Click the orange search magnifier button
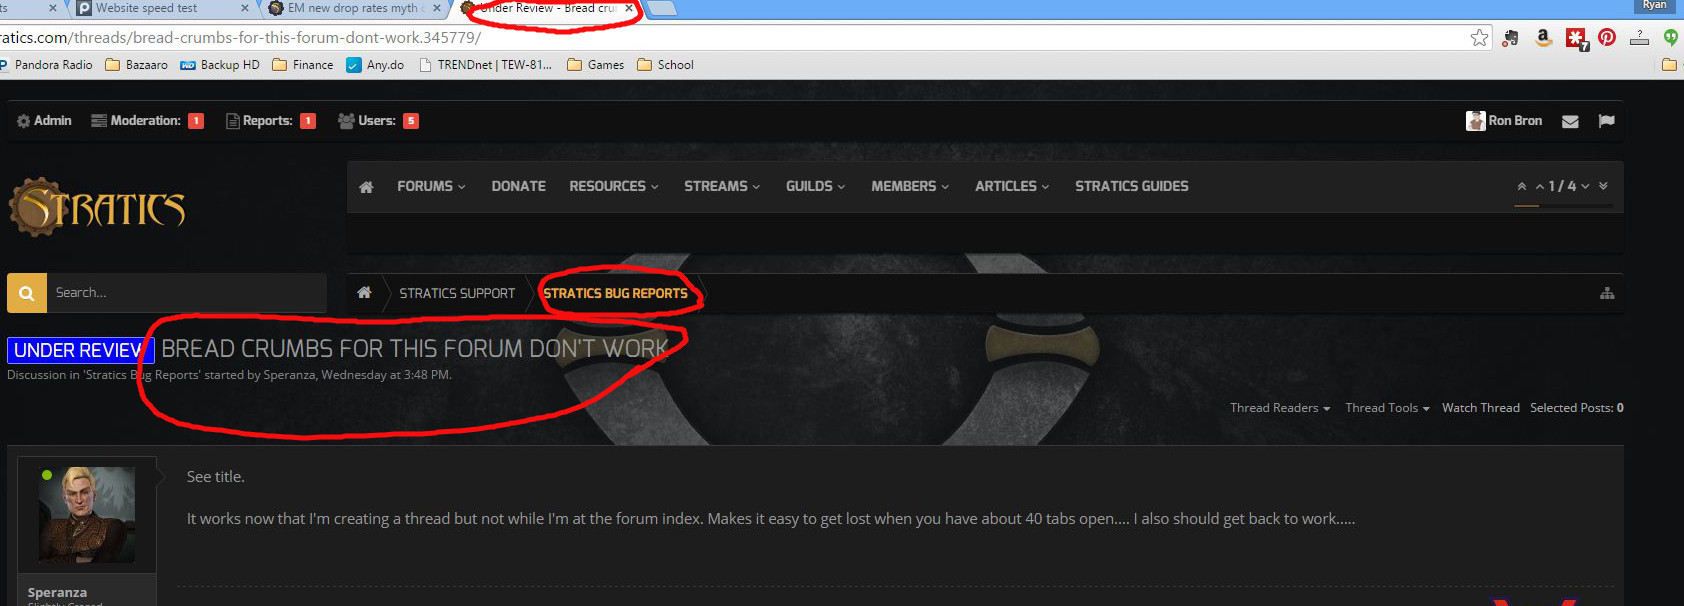 coord(27,294)
